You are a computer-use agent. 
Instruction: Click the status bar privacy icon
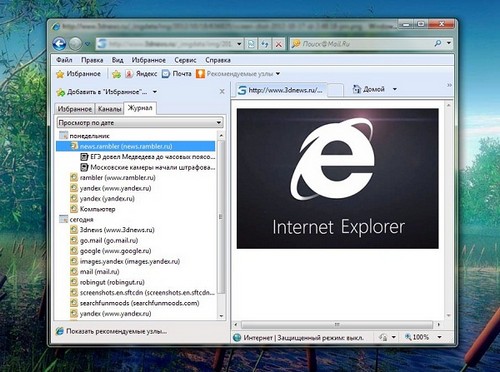(383, 337)
